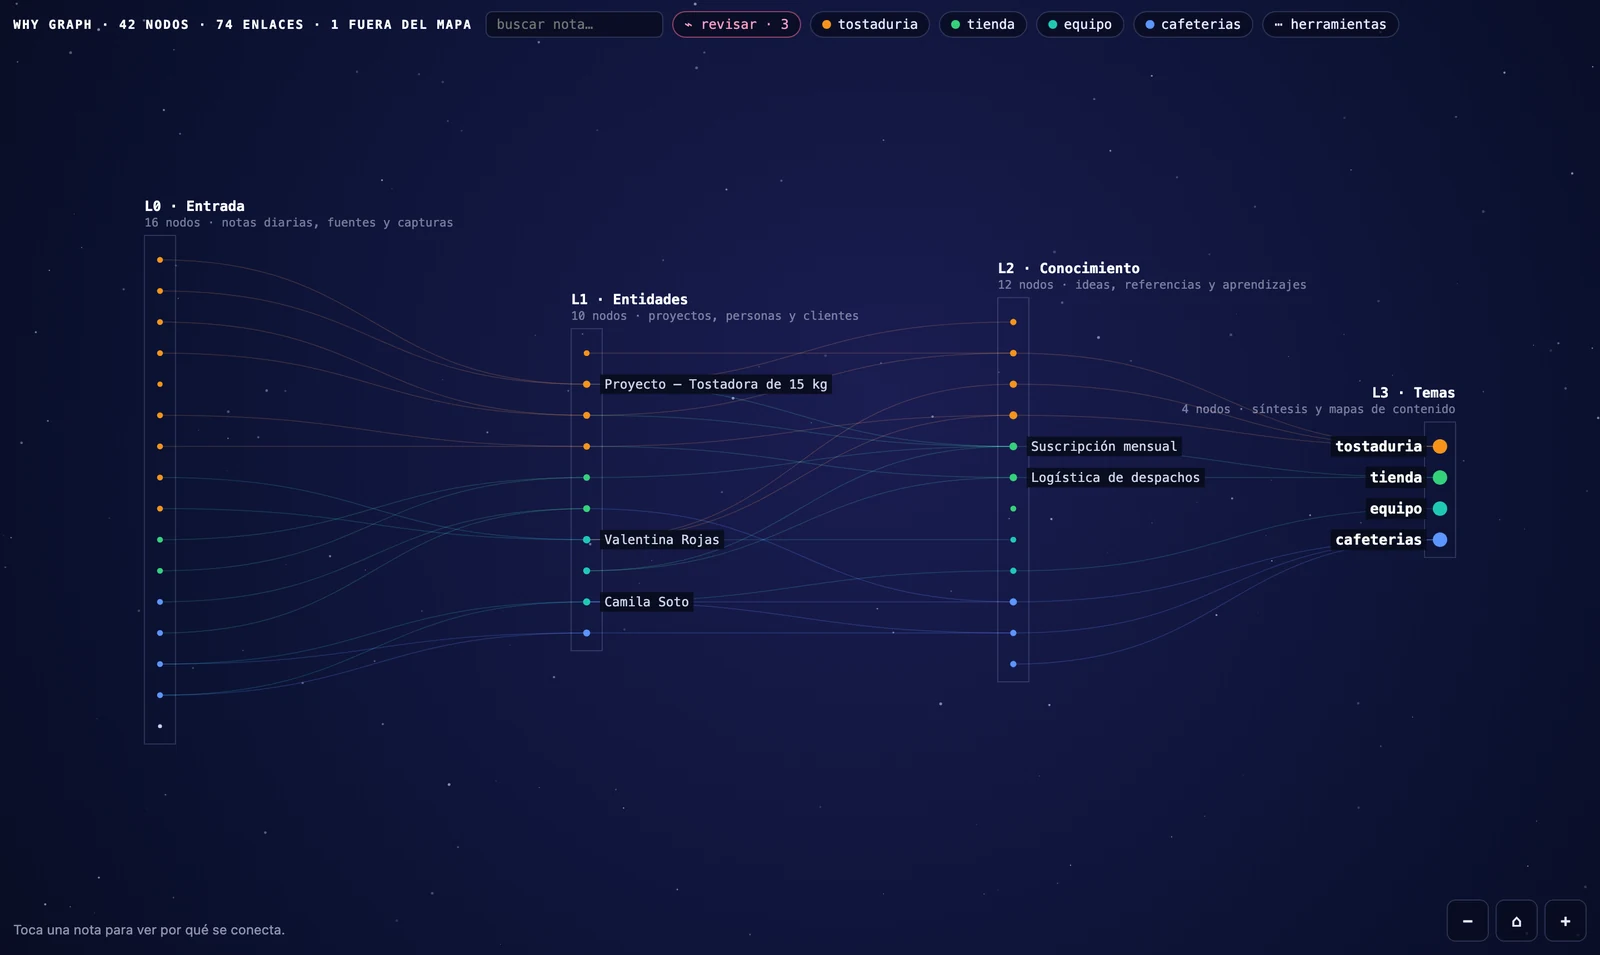Zoom in with the plus button

[x=1565, y=921]
